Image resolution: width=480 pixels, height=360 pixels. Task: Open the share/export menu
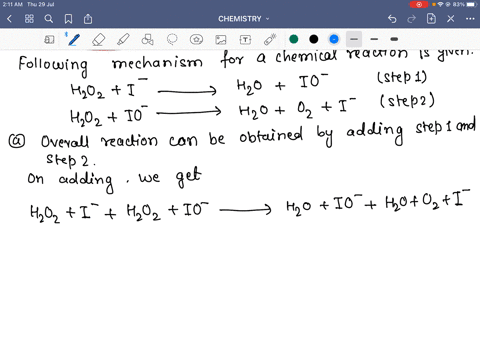(x=88, y=19)
